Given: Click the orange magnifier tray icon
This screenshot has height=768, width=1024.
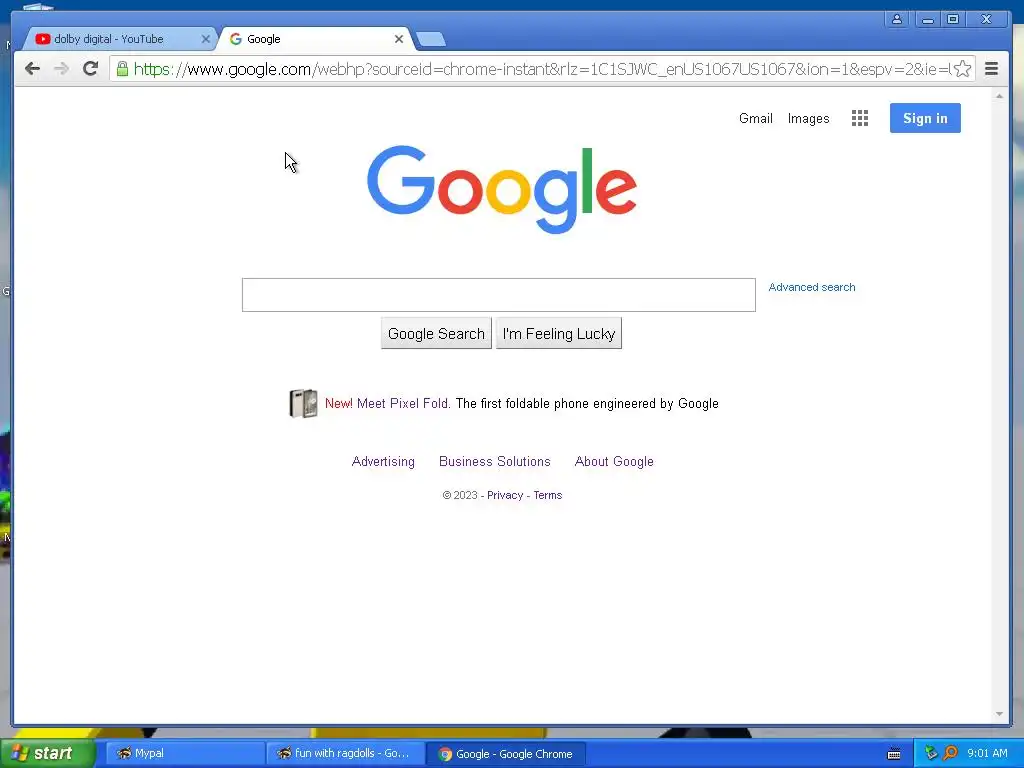Looking at the screenshot, I should tap(950, 753).
